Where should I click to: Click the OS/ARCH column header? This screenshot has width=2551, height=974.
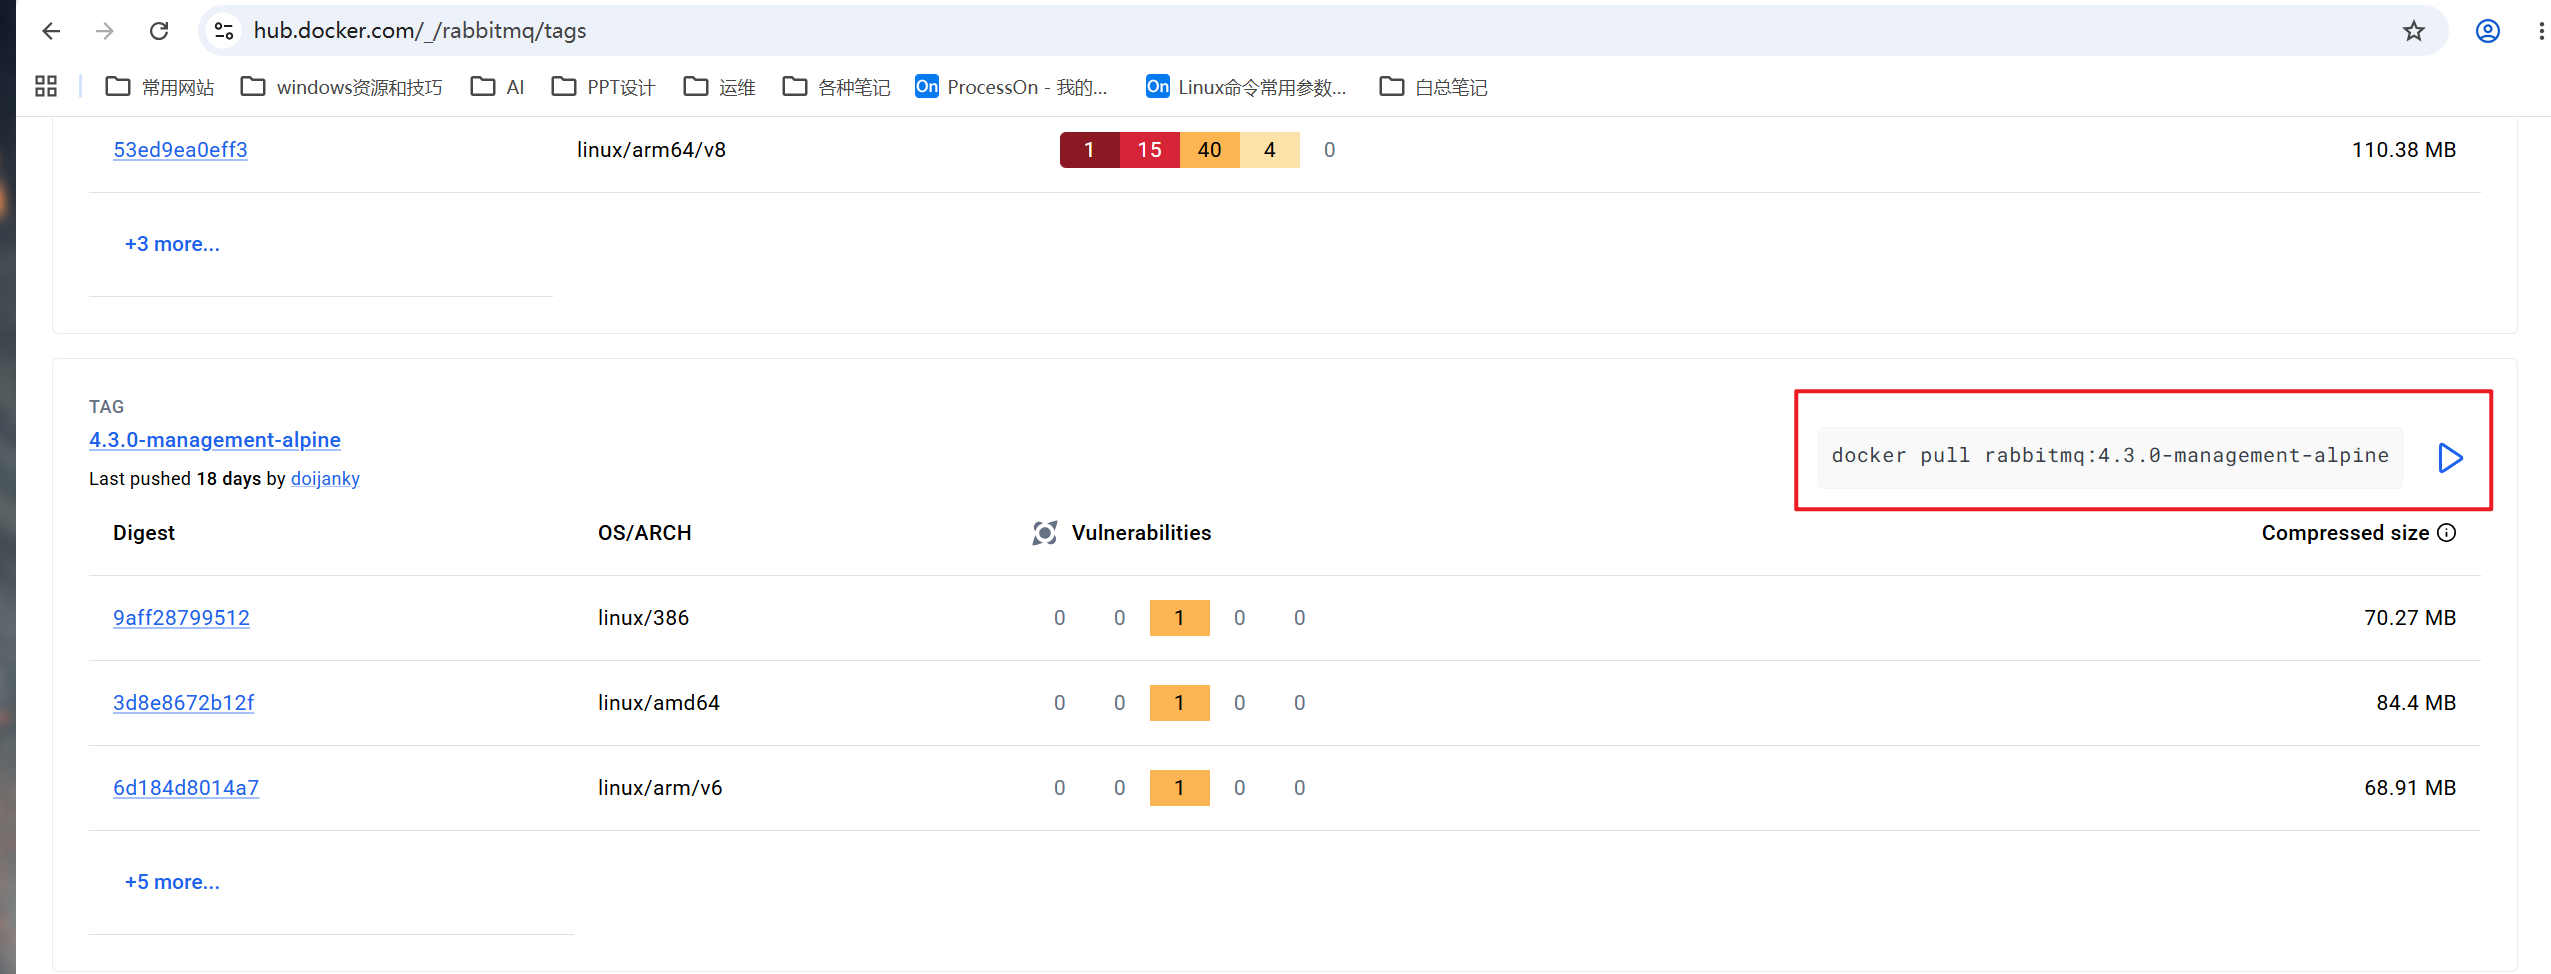(645, 533)
